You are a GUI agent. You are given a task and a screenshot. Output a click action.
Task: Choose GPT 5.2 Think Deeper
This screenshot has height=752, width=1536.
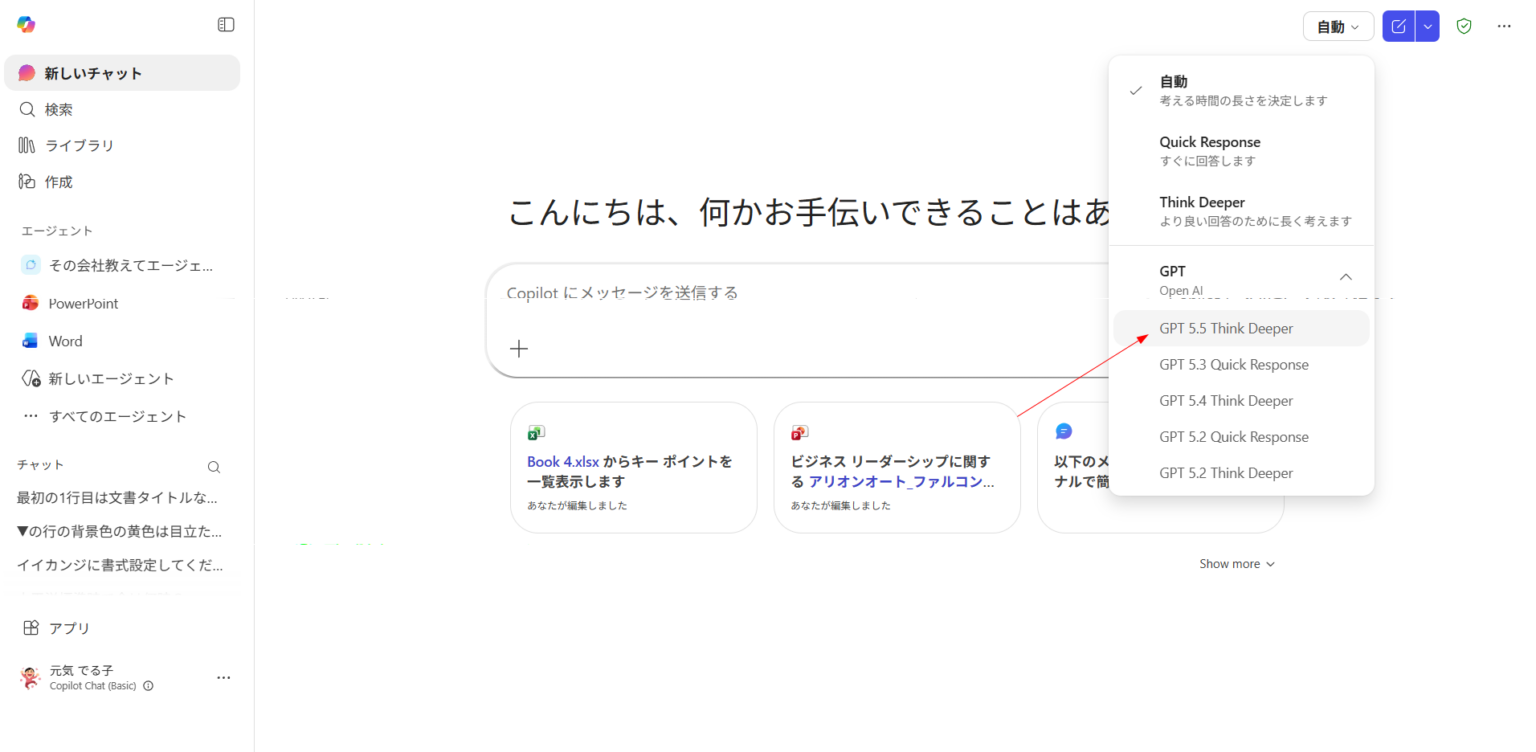1241,472
